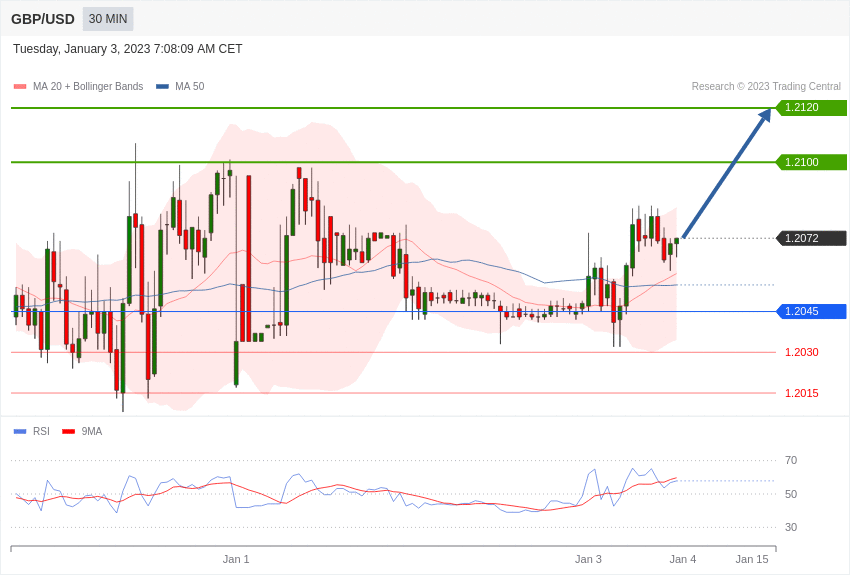Viewport: 850px width, 576px height.
Task: Select the 1.2072 current price tag
Action: pos(811,238)
